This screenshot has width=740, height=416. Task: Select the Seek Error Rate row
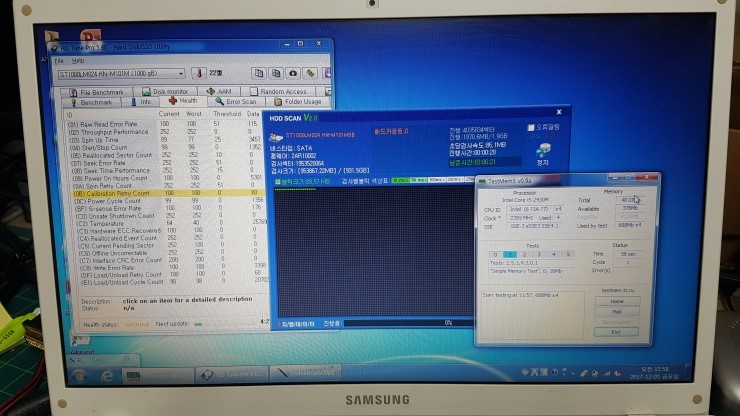[166, 163]
